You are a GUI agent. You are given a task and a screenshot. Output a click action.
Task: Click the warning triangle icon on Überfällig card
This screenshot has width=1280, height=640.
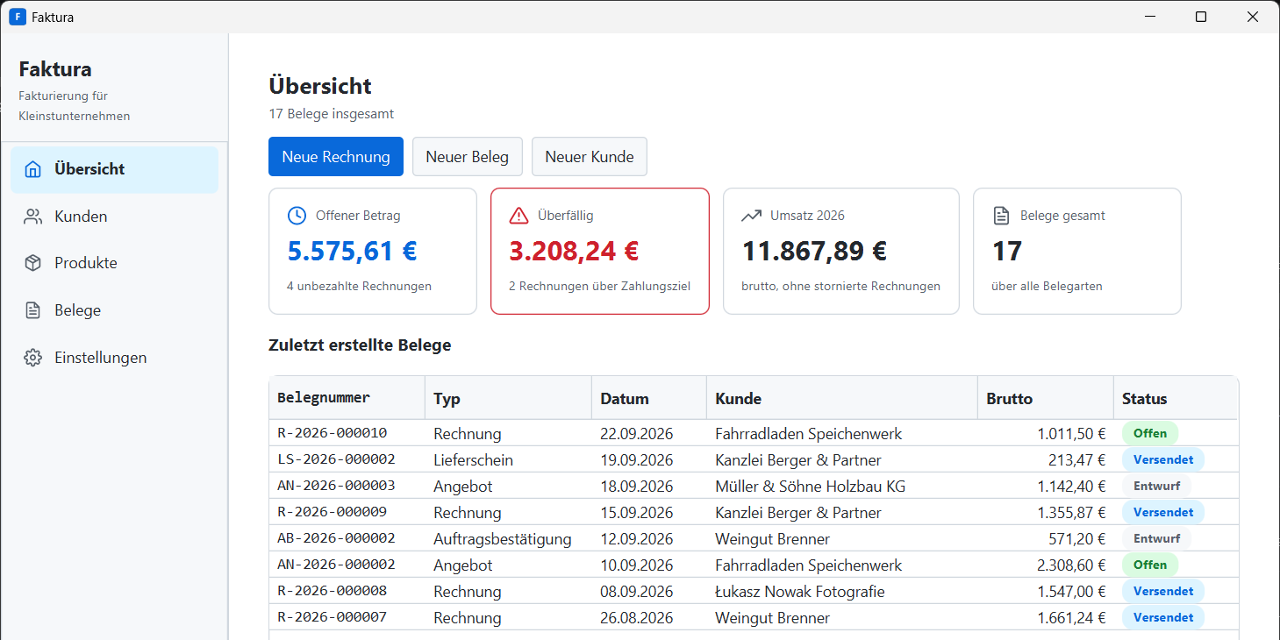[x=519, y=215]
